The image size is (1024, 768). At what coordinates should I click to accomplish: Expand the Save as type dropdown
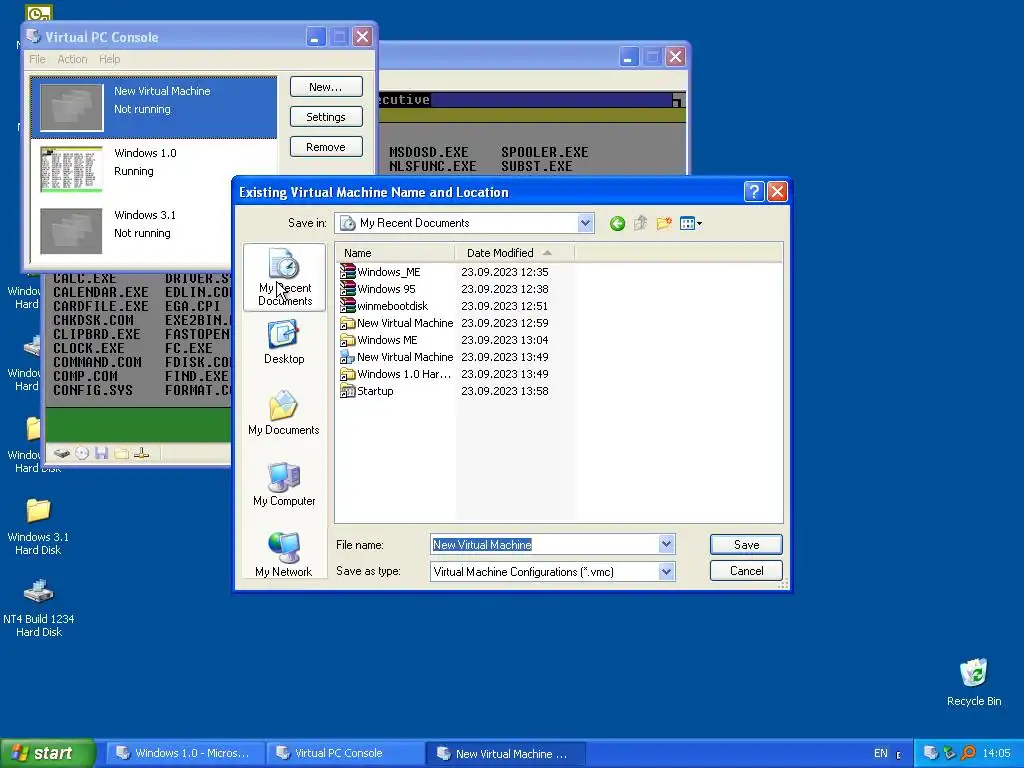point(666,571)
